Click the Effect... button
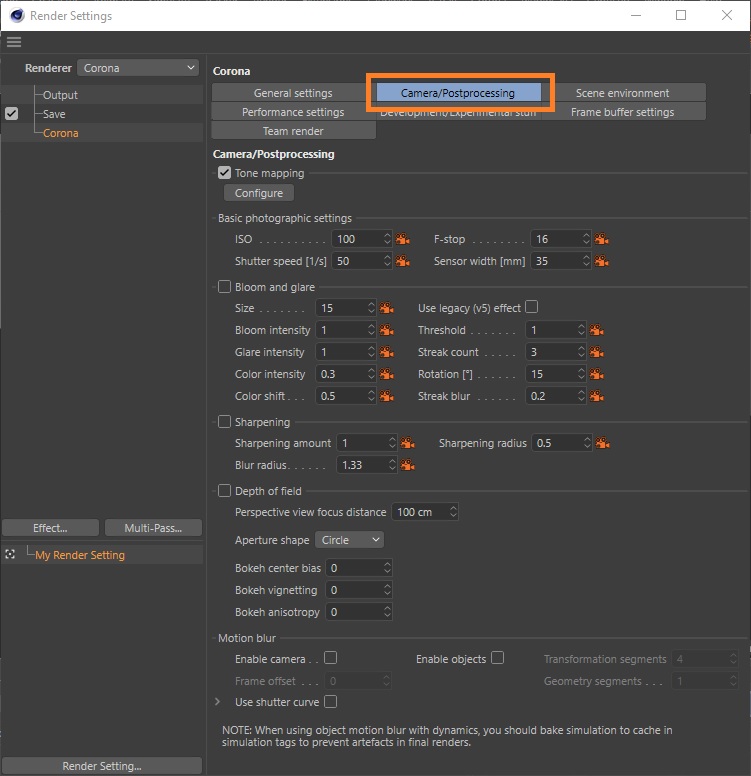This screenshot has width=751, height=776. coord(50,528)
